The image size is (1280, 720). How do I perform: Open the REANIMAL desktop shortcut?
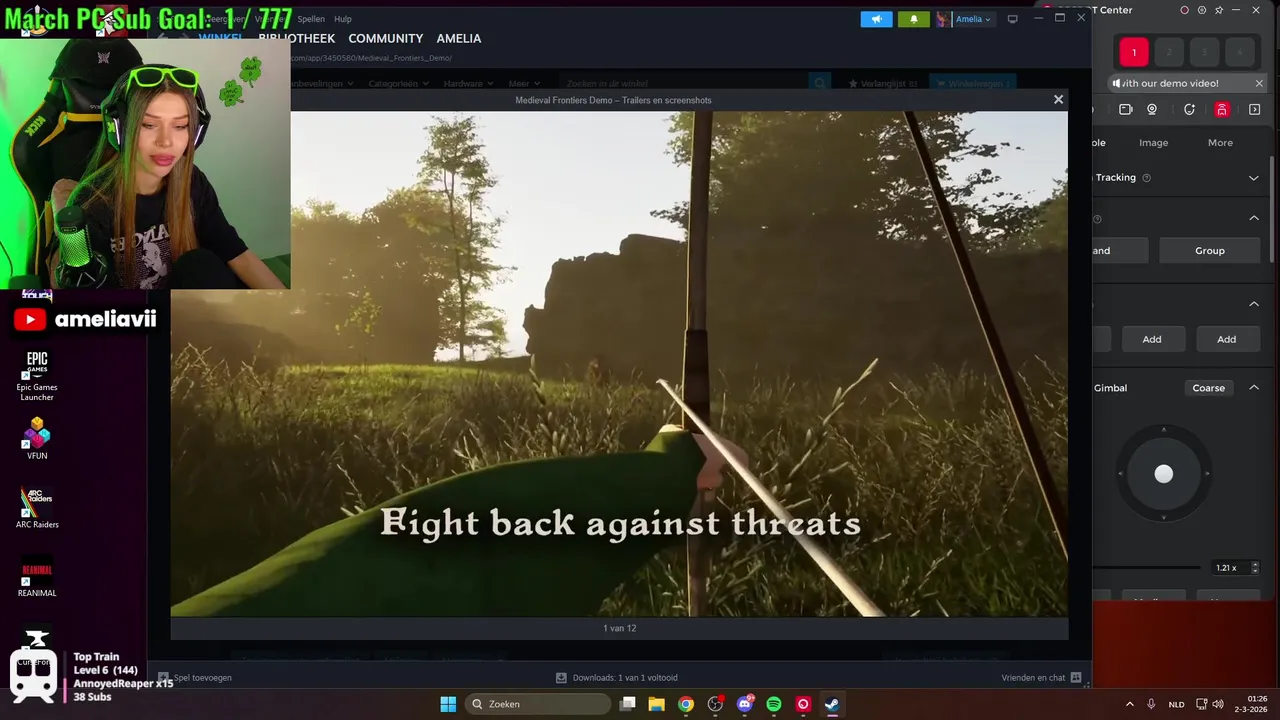[37, 577]
